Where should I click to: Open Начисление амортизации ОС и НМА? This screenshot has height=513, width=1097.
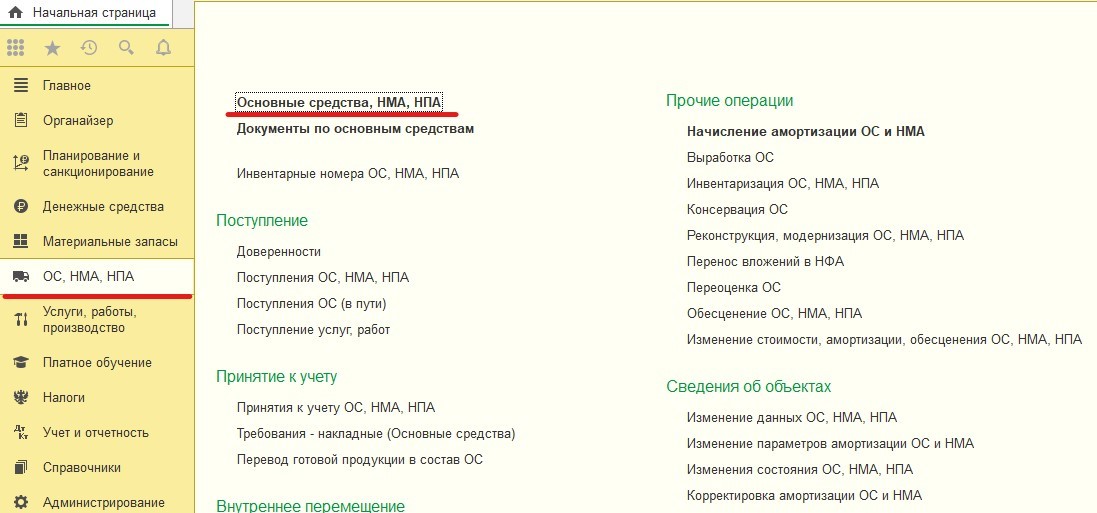[805, 131]
